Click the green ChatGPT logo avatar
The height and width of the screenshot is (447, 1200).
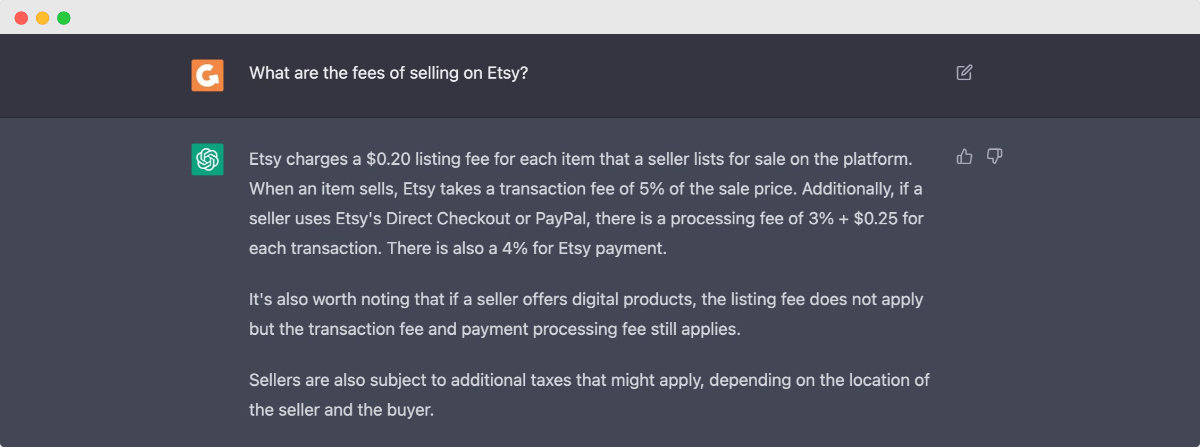click(207, 159)
